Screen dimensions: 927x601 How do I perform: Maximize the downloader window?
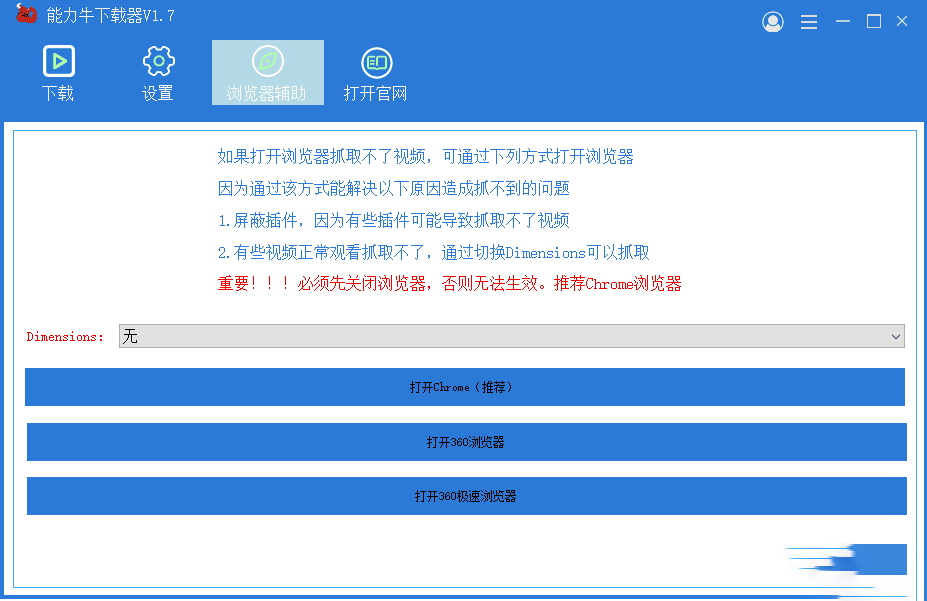[874, 22]
